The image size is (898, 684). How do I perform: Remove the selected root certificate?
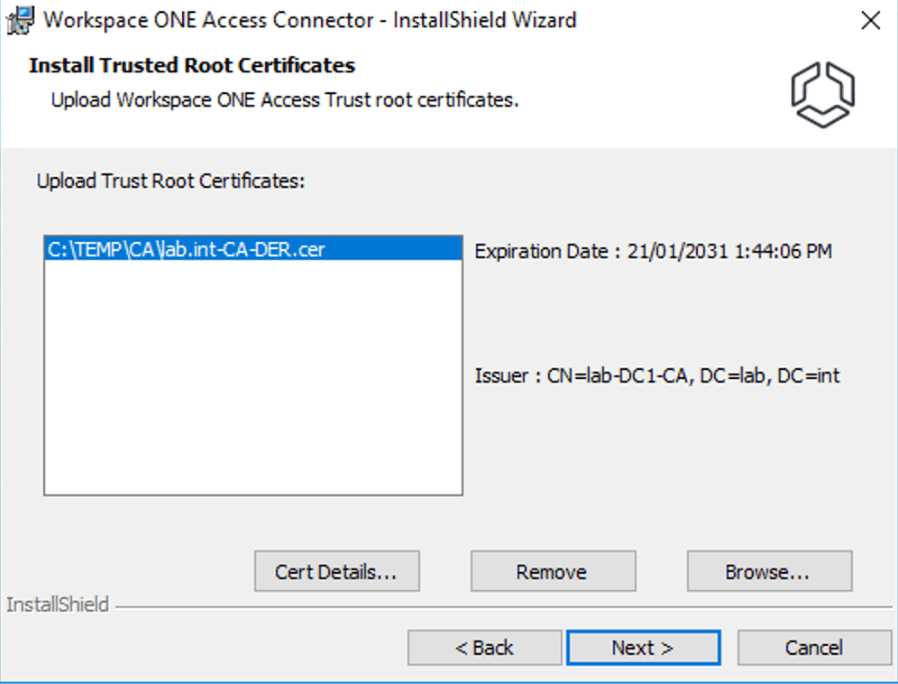click(552, 572)
